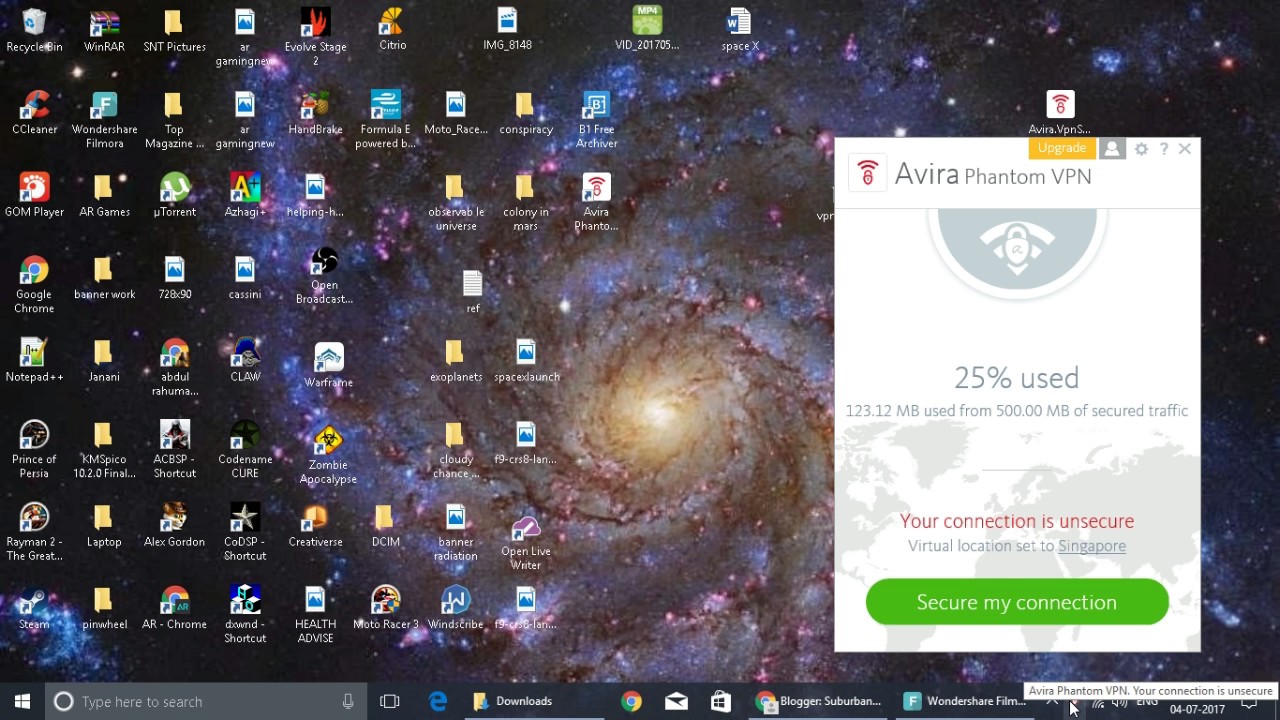Close the Avira Phantom VPN window

pyautogui.click(x=1185, y=149)
